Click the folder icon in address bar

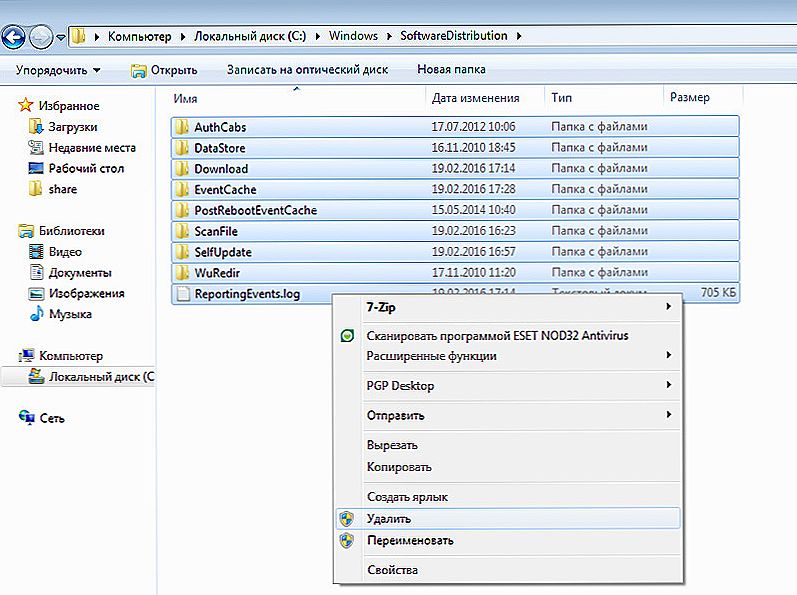tap(78, 36)
